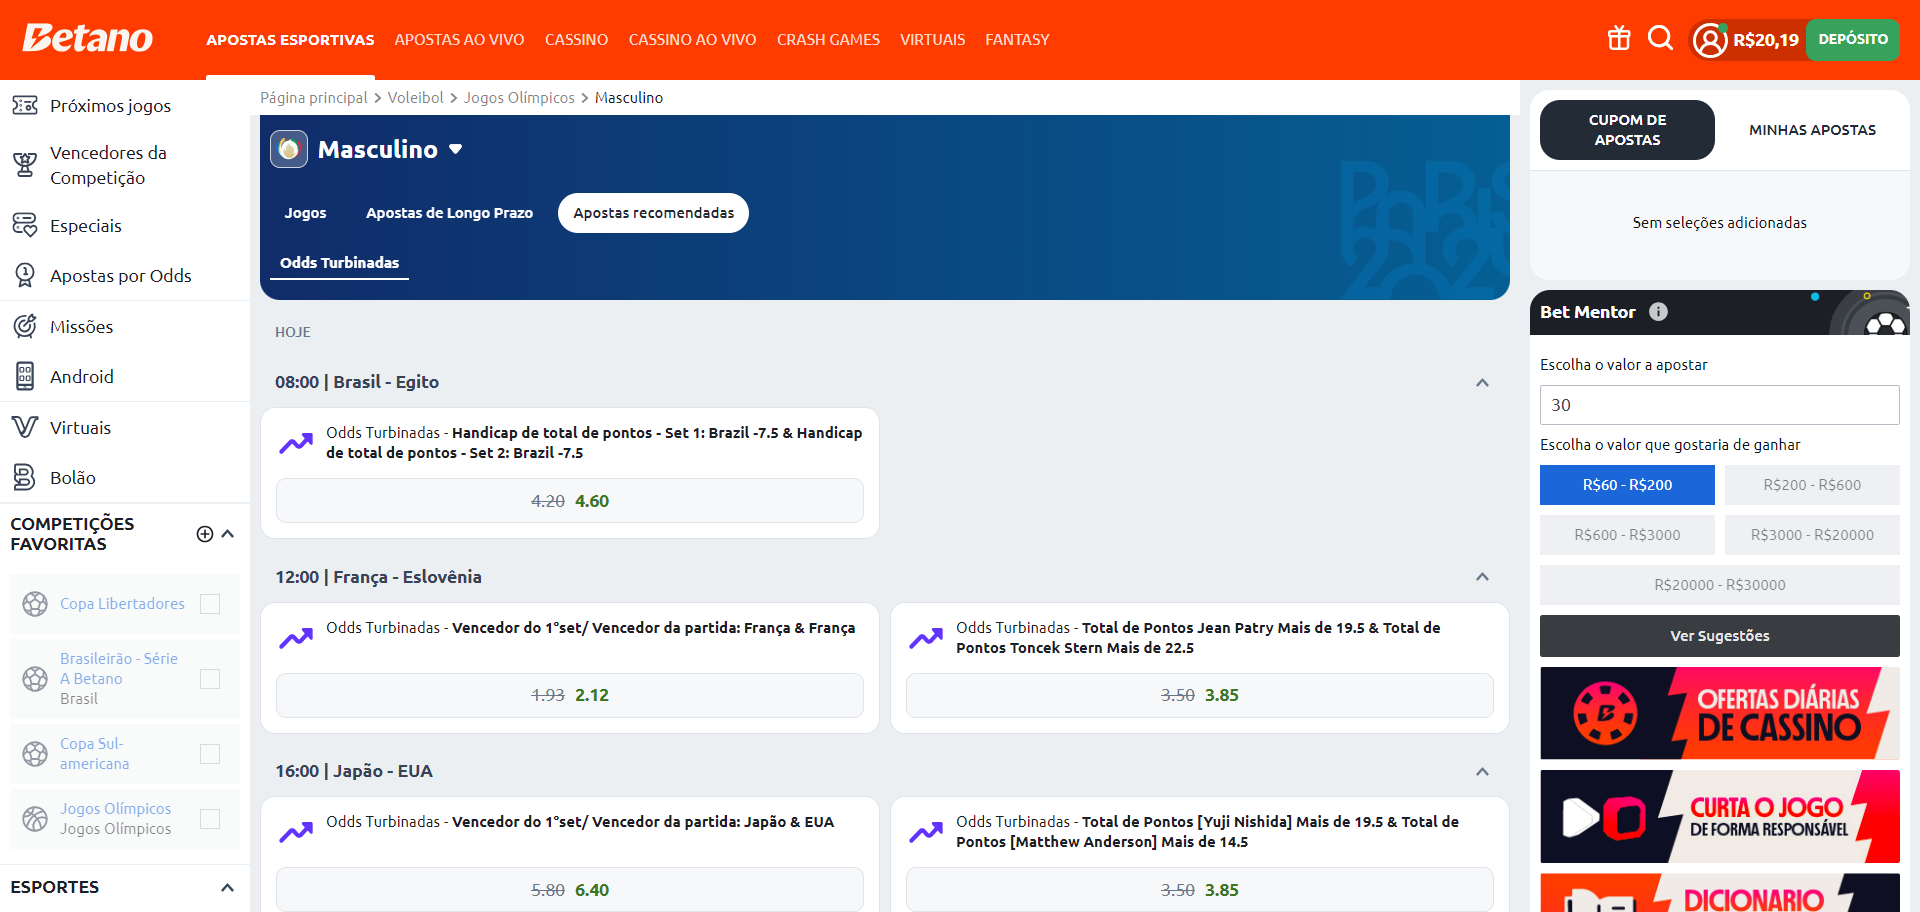Open the Masculino category dropdown
Viewport: 1920px width, 912px height.
click(x=457, y=148)
